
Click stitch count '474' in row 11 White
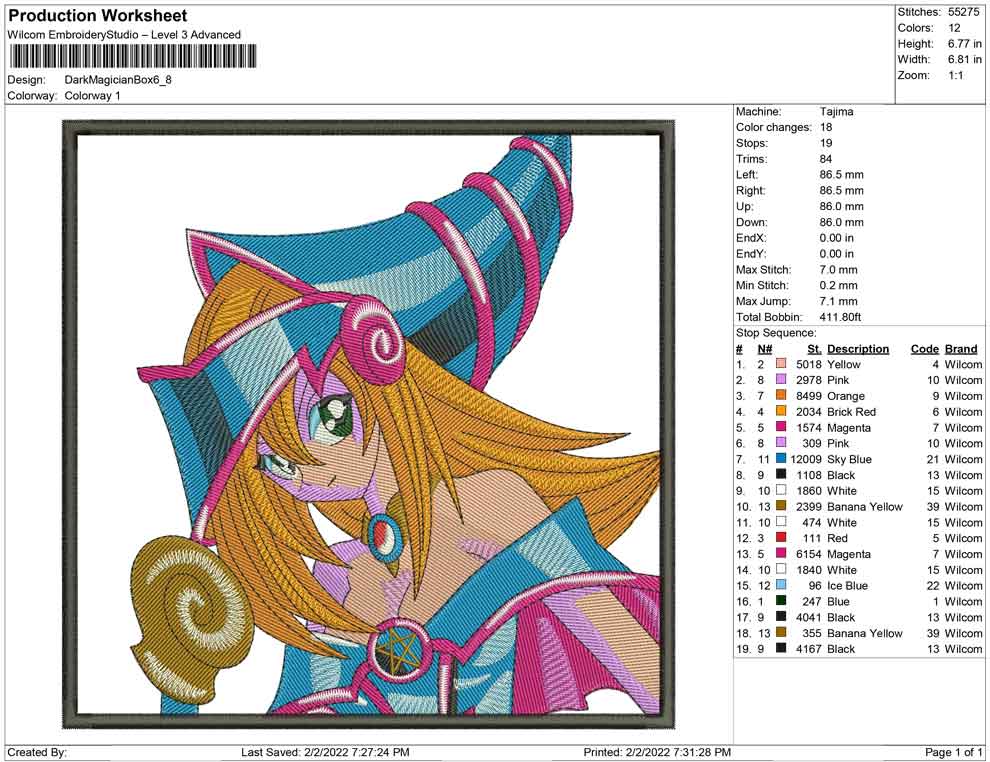coord(812,522)
